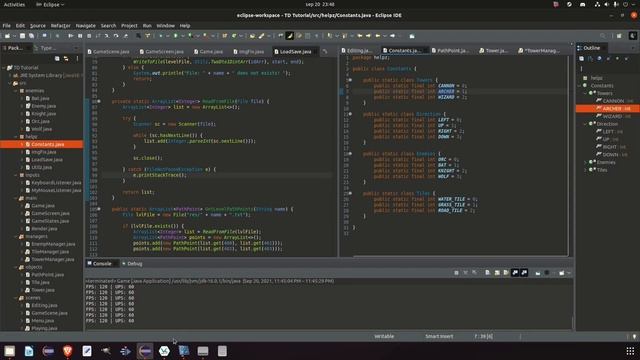Select TowerManager.java in Package Explorer

53,259
